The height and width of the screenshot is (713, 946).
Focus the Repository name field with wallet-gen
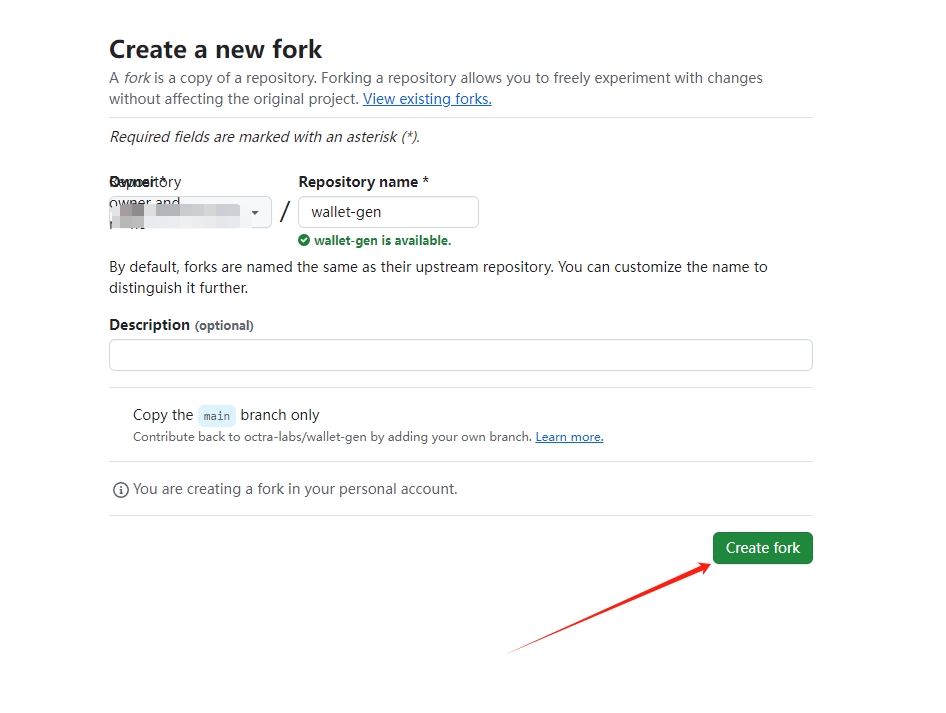pos(389,212)
